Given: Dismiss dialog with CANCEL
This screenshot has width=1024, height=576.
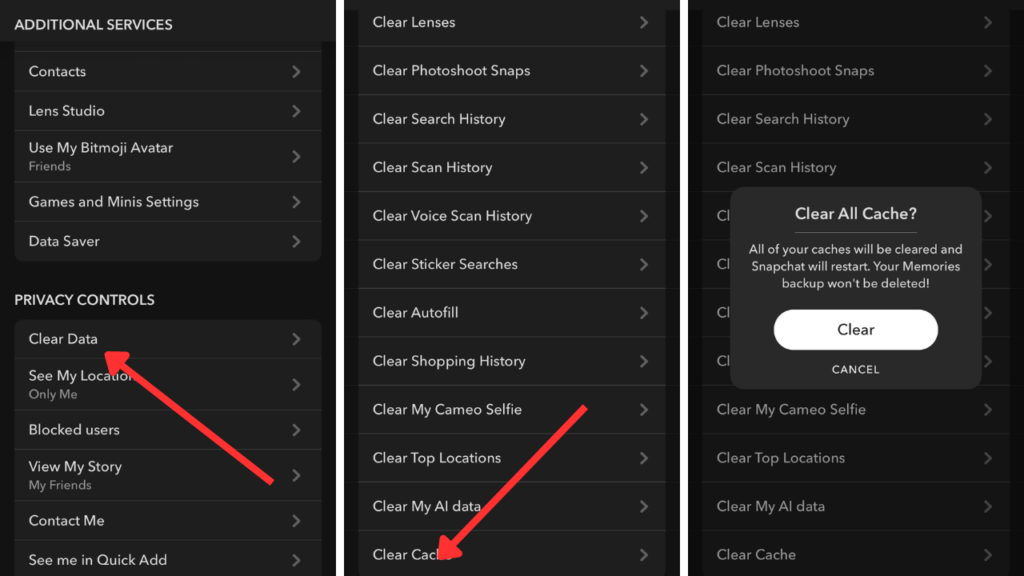Looking at the screenshot, I should (x=856, y=370).
